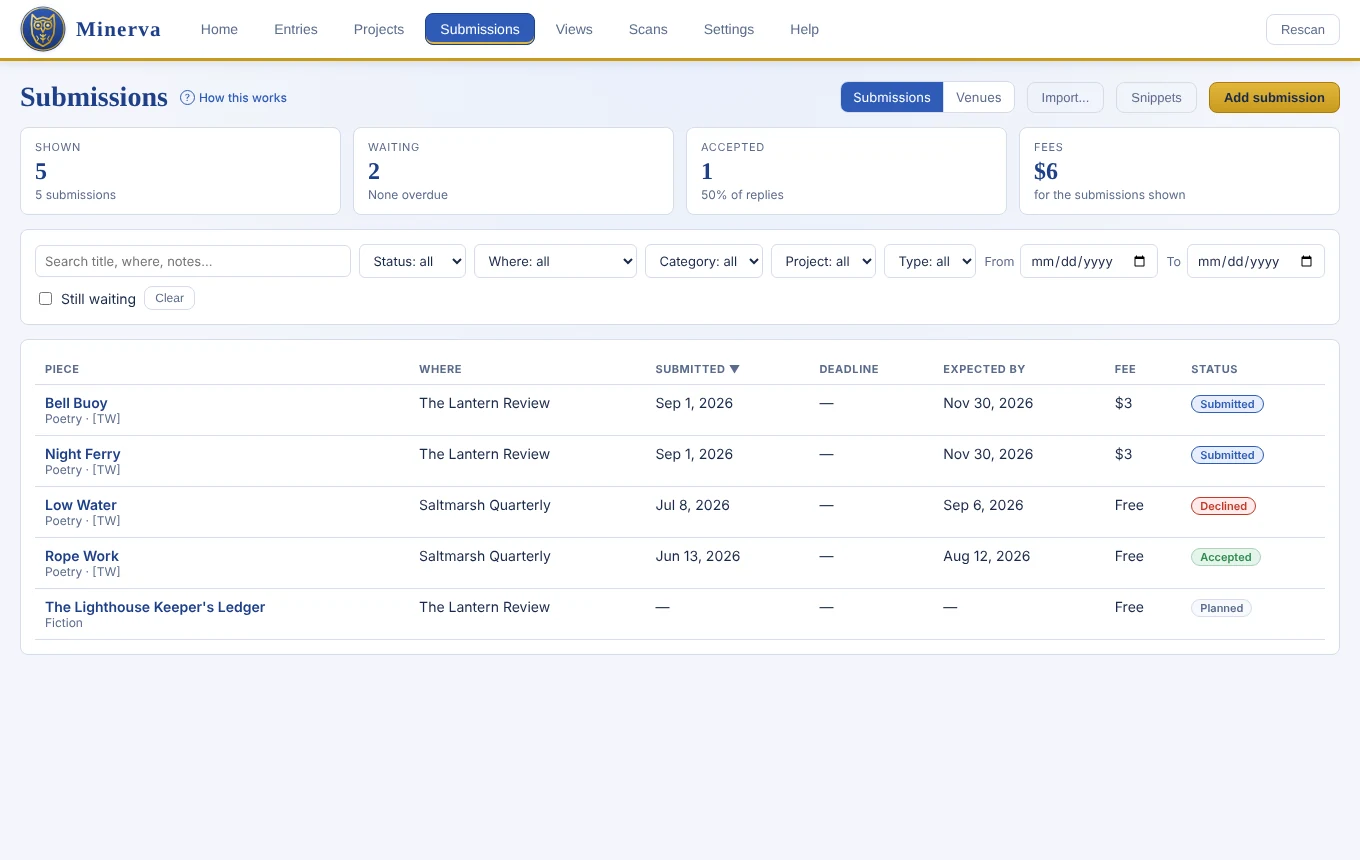This screenshot has height=860, width=1360.
Task: Click the Accepted status badge
Action: point(1226,557)
